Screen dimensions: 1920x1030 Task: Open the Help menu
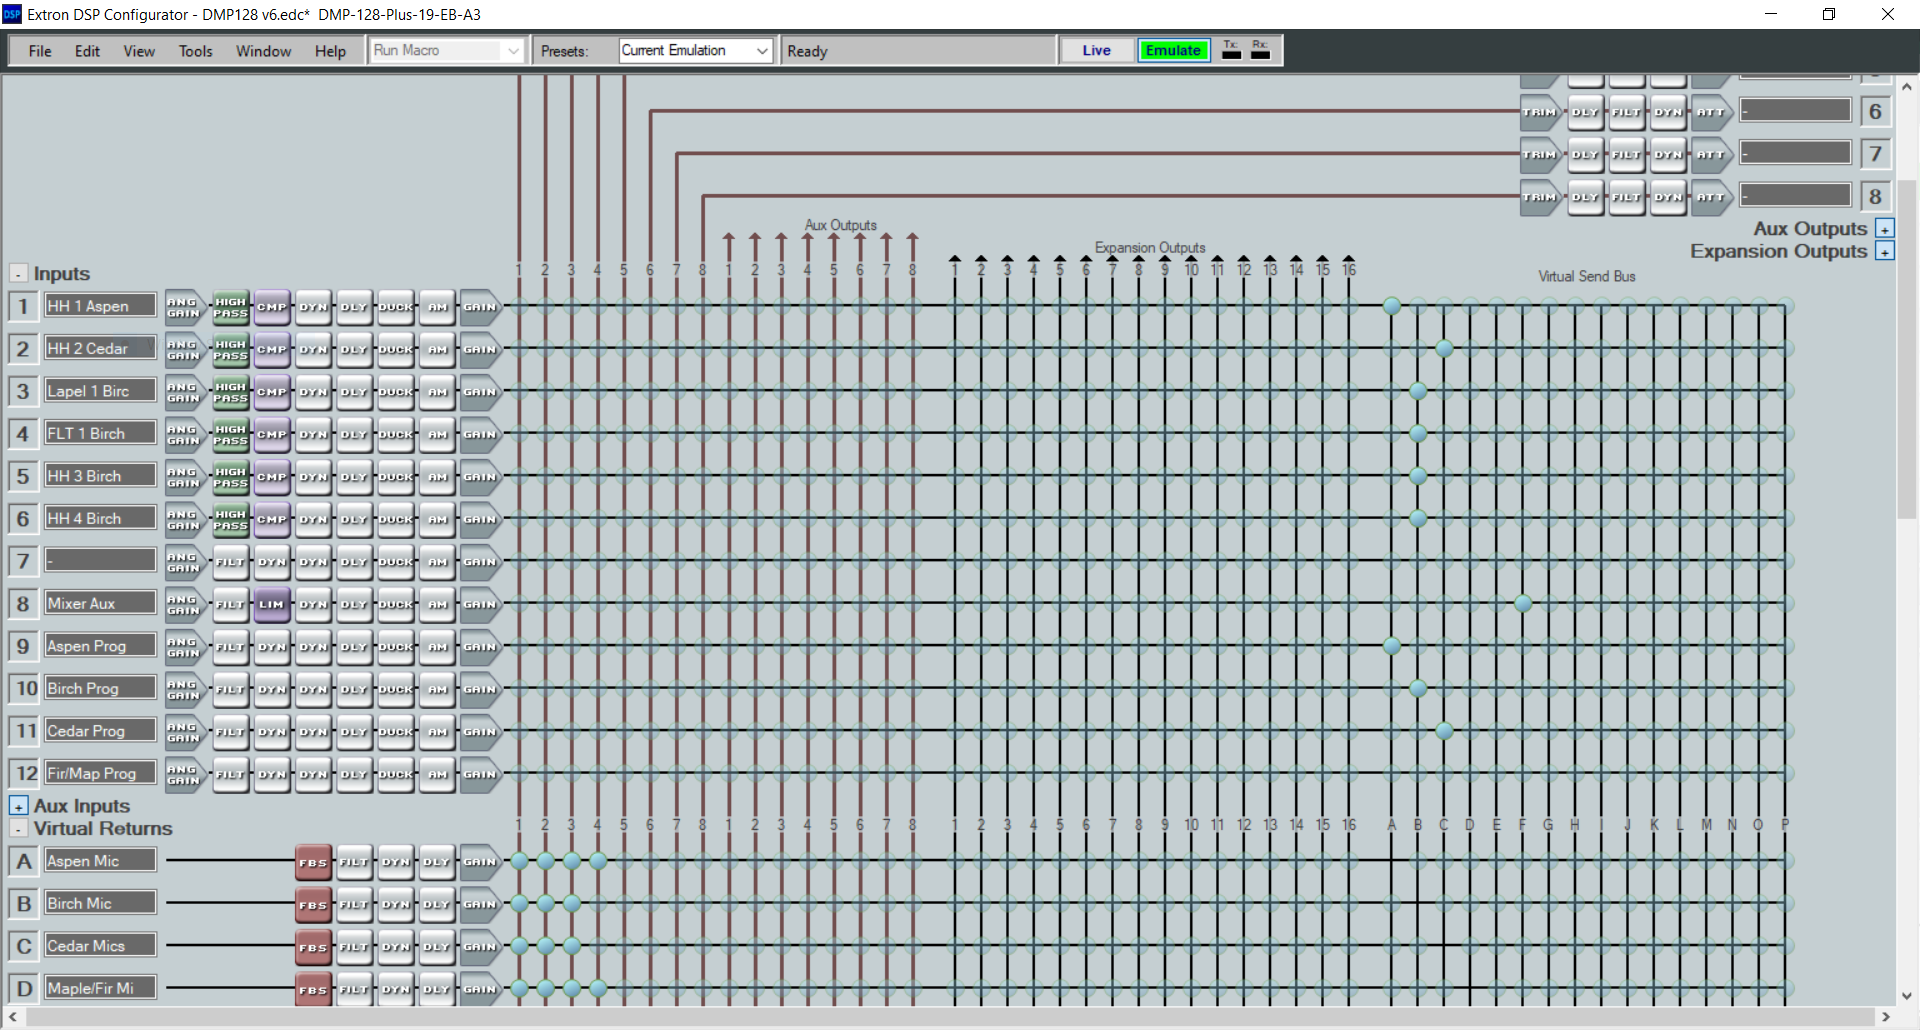(x=330, y=51)
